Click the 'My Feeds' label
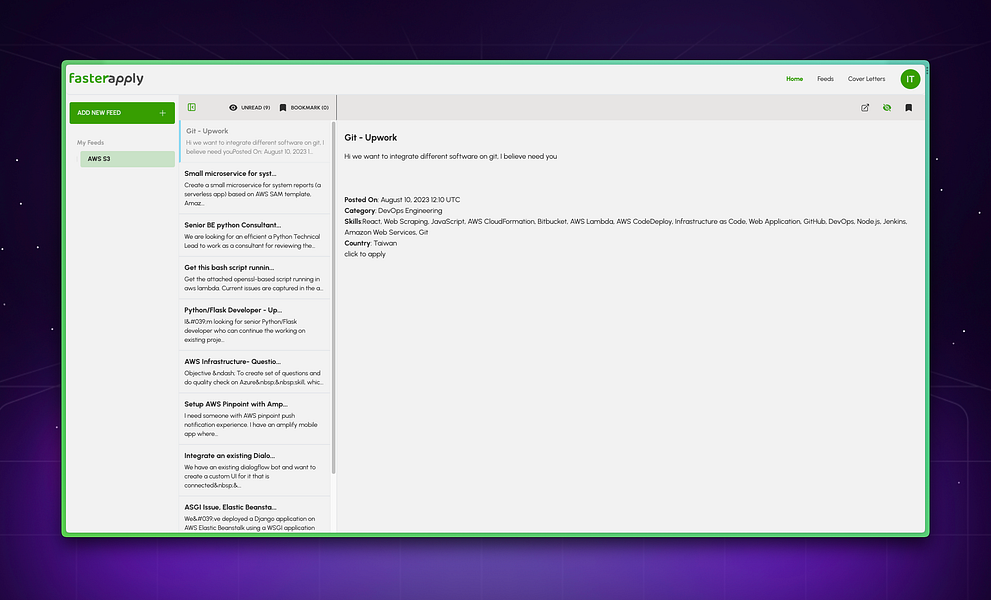 [x=90, y=143]
